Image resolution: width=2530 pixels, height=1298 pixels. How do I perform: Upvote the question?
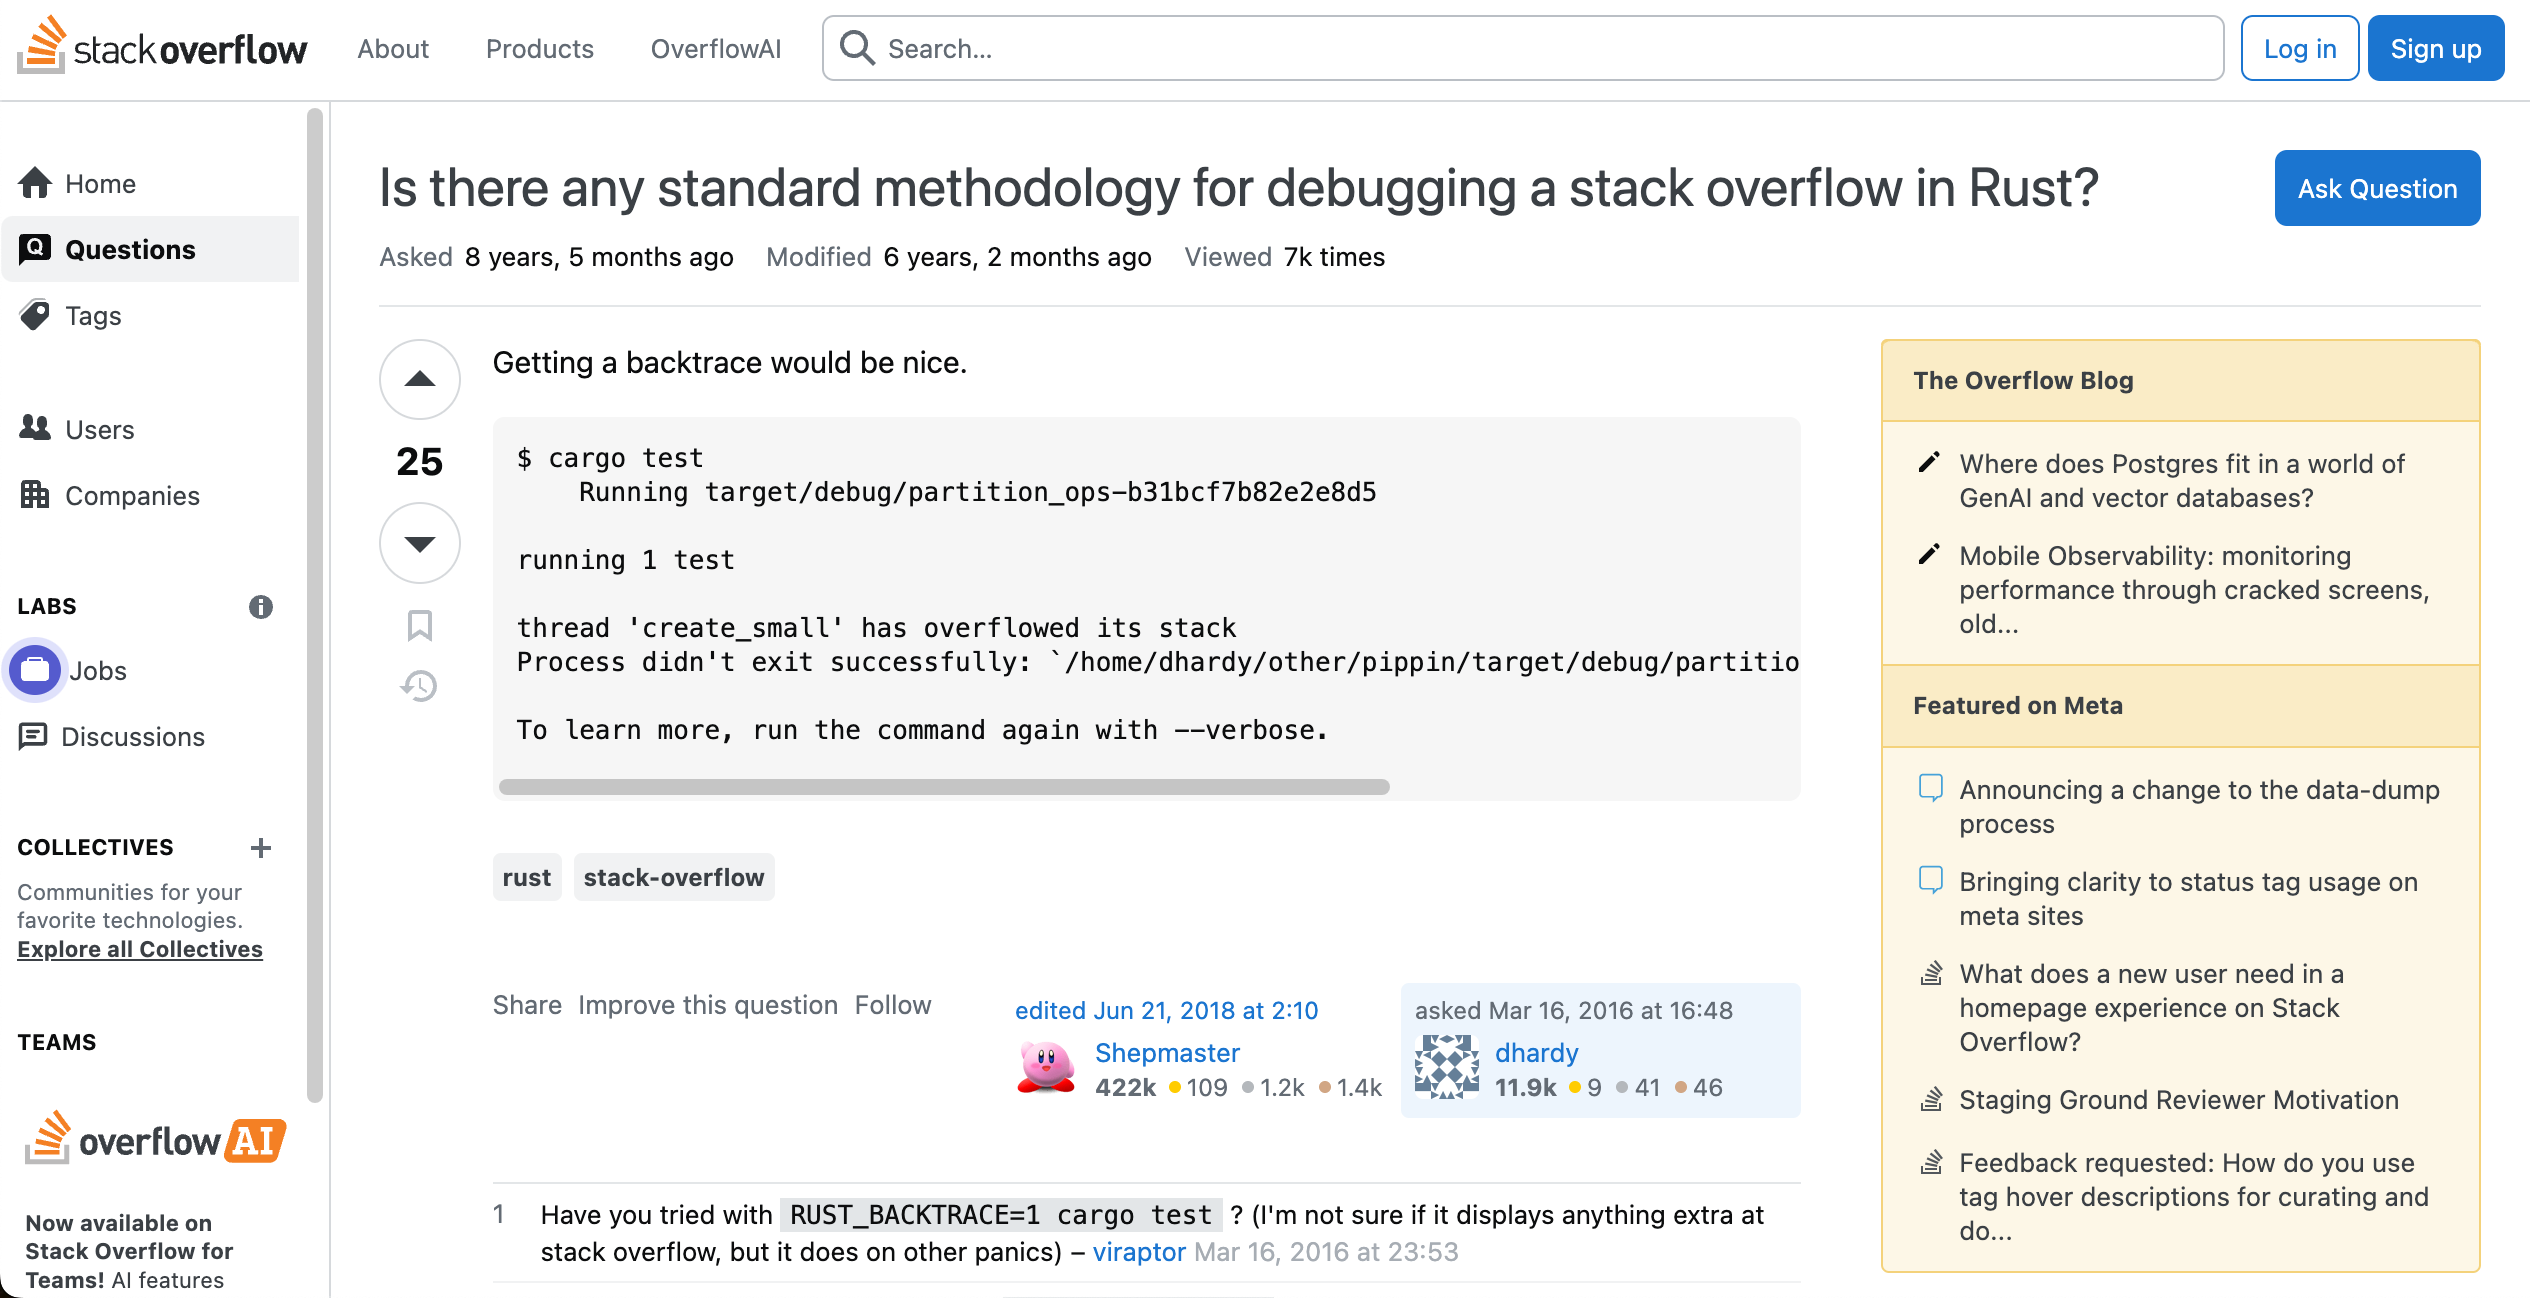coord(420,379)
